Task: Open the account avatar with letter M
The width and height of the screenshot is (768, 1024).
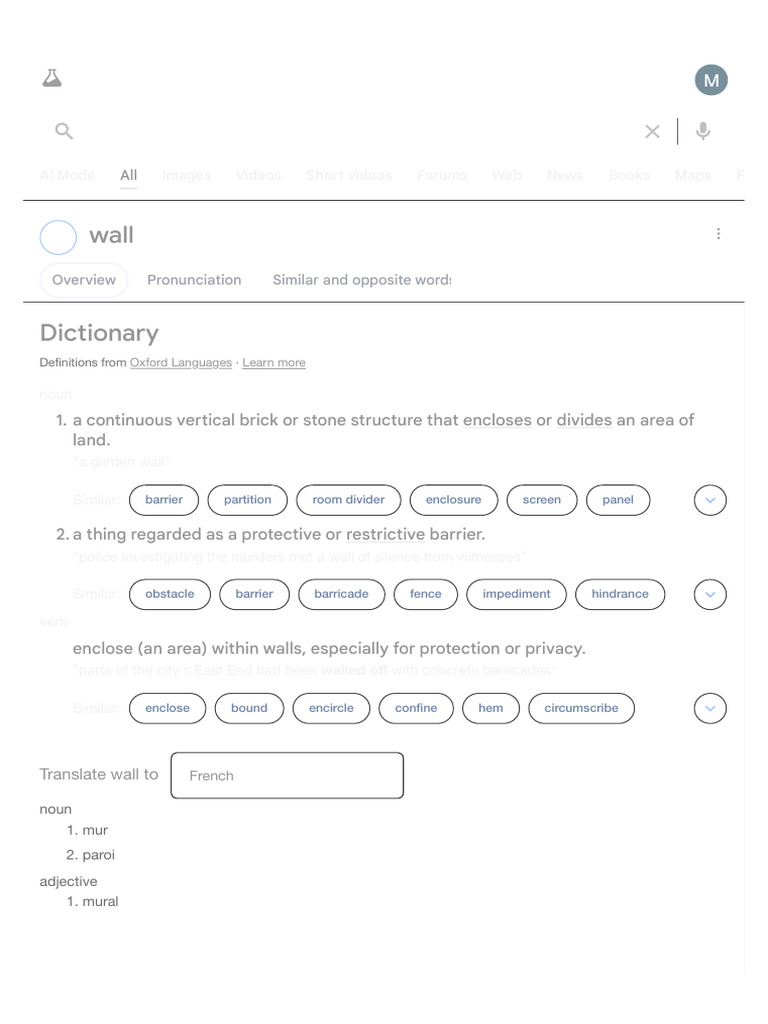Action: point(711,80)
